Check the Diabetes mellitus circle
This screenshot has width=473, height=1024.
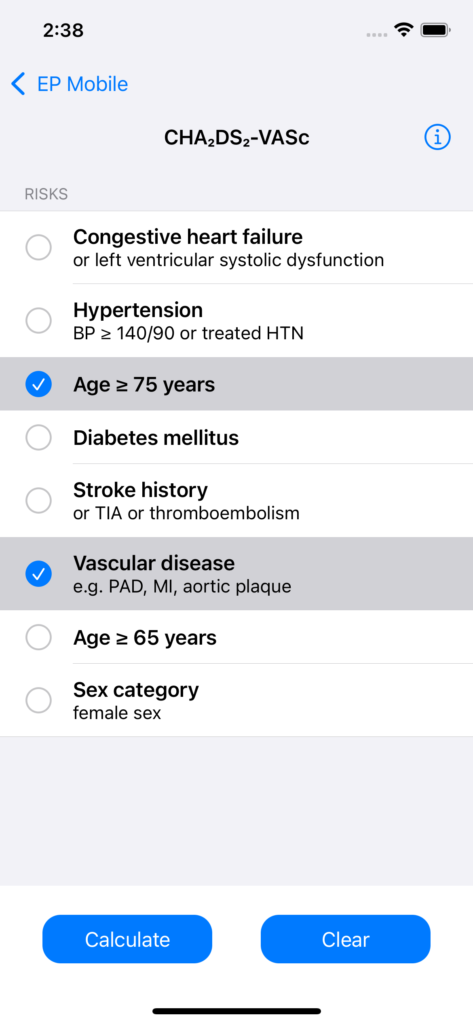pyautogui.click(x=39, y=438)
